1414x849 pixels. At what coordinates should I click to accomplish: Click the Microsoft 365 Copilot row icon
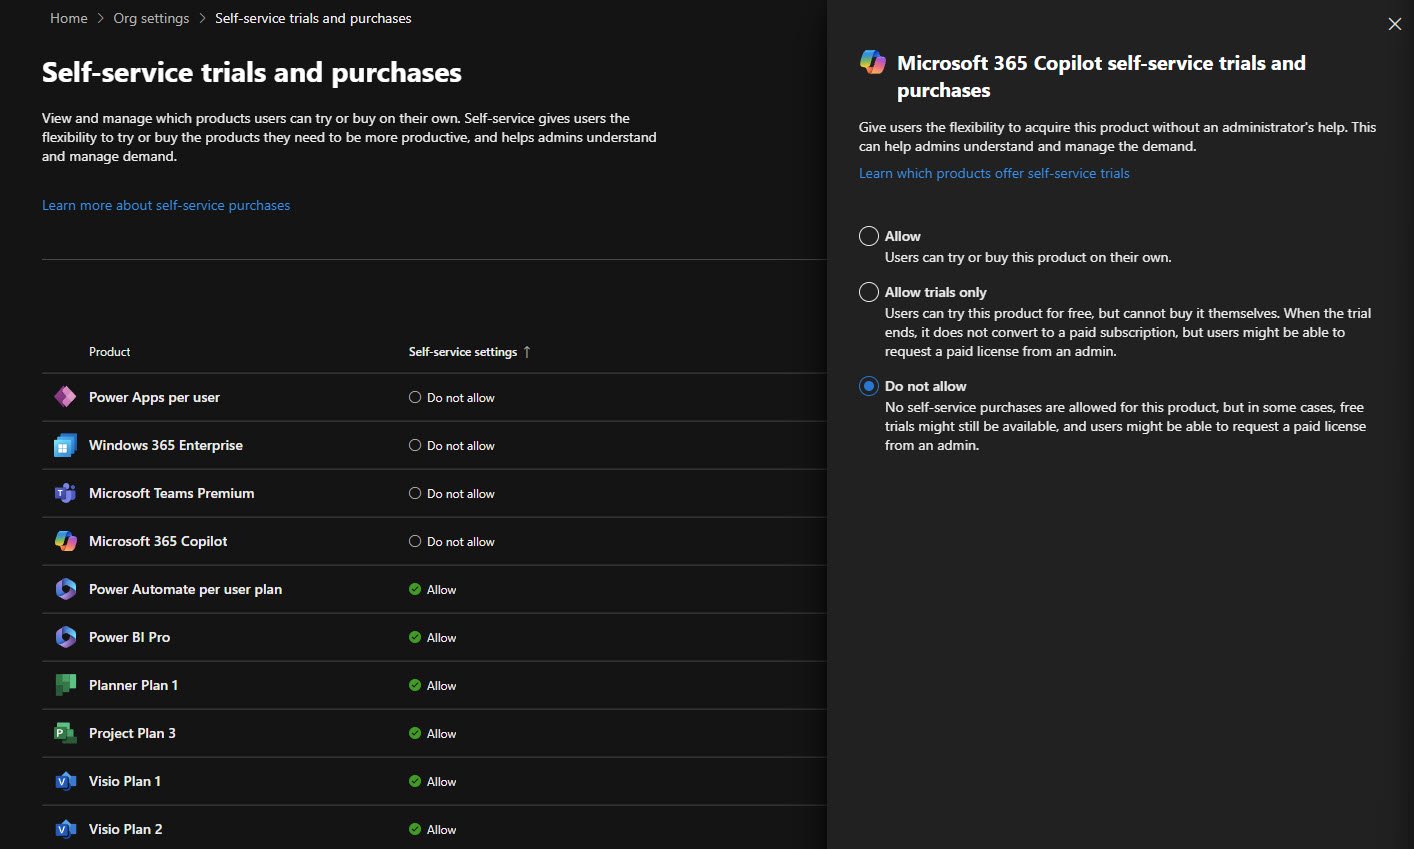pyautogui.click(x=65, y=541)
